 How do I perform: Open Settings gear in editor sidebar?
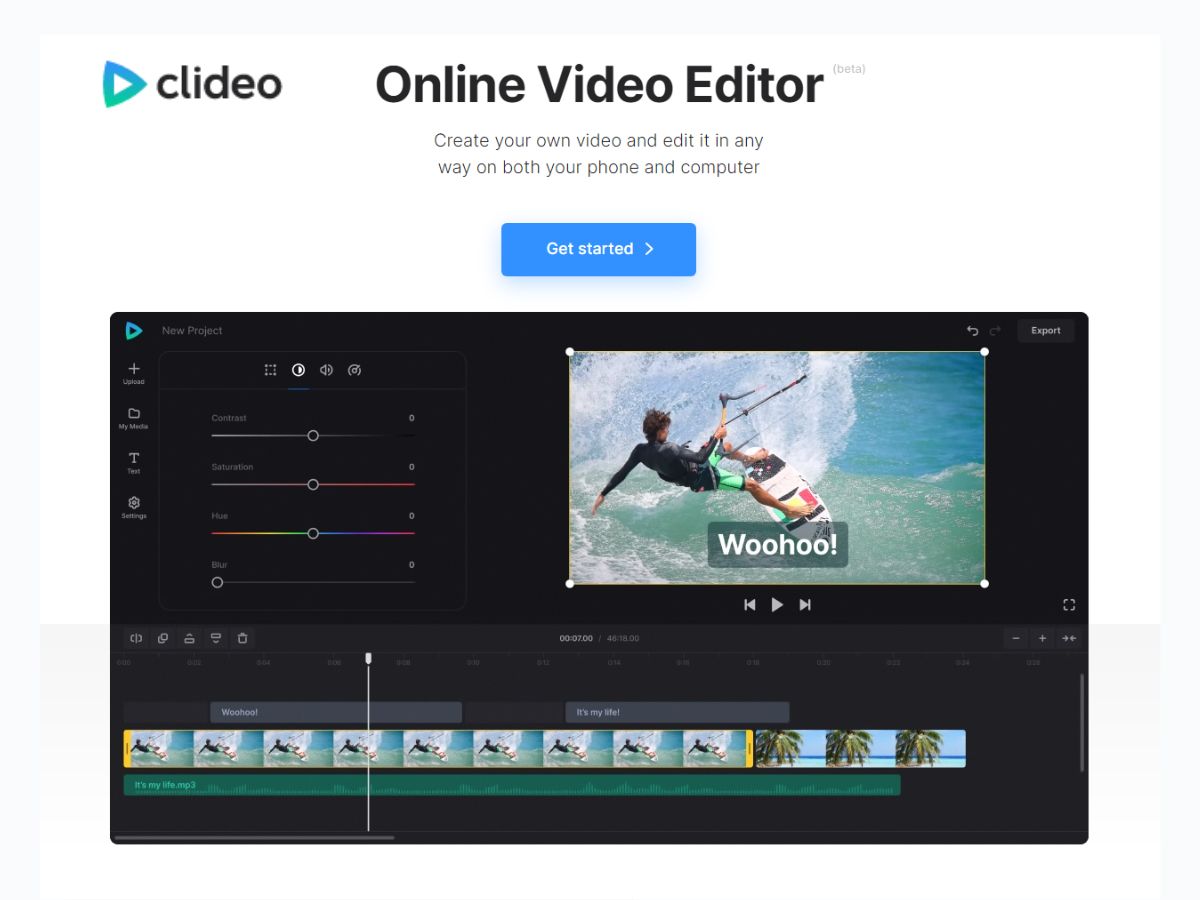(x=134, y=503)
